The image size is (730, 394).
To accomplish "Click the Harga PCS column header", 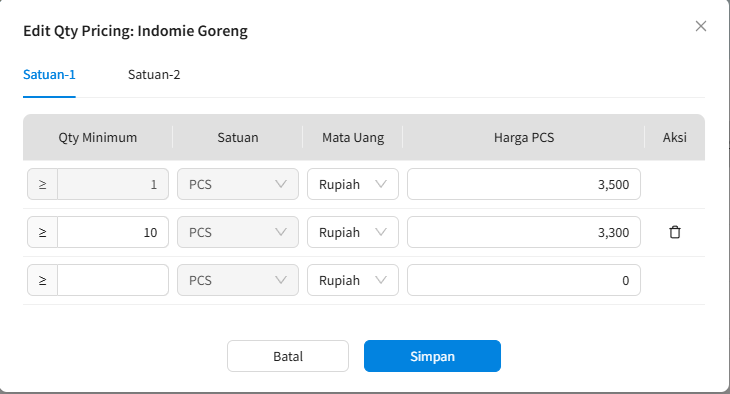I will click(524, 137).
